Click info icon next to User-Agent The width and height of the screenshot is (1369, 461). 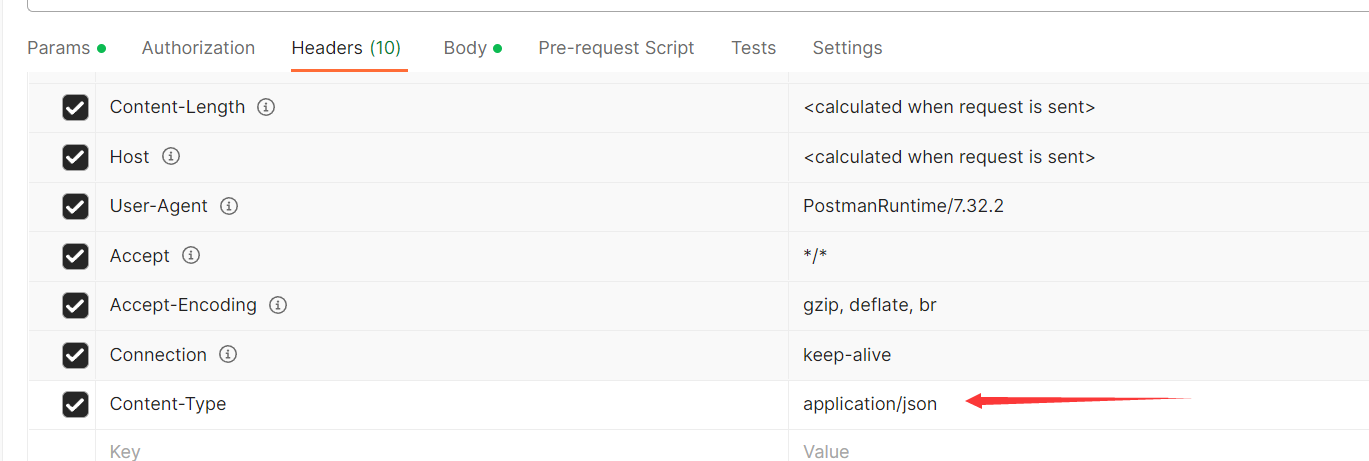tap(229, 206)
